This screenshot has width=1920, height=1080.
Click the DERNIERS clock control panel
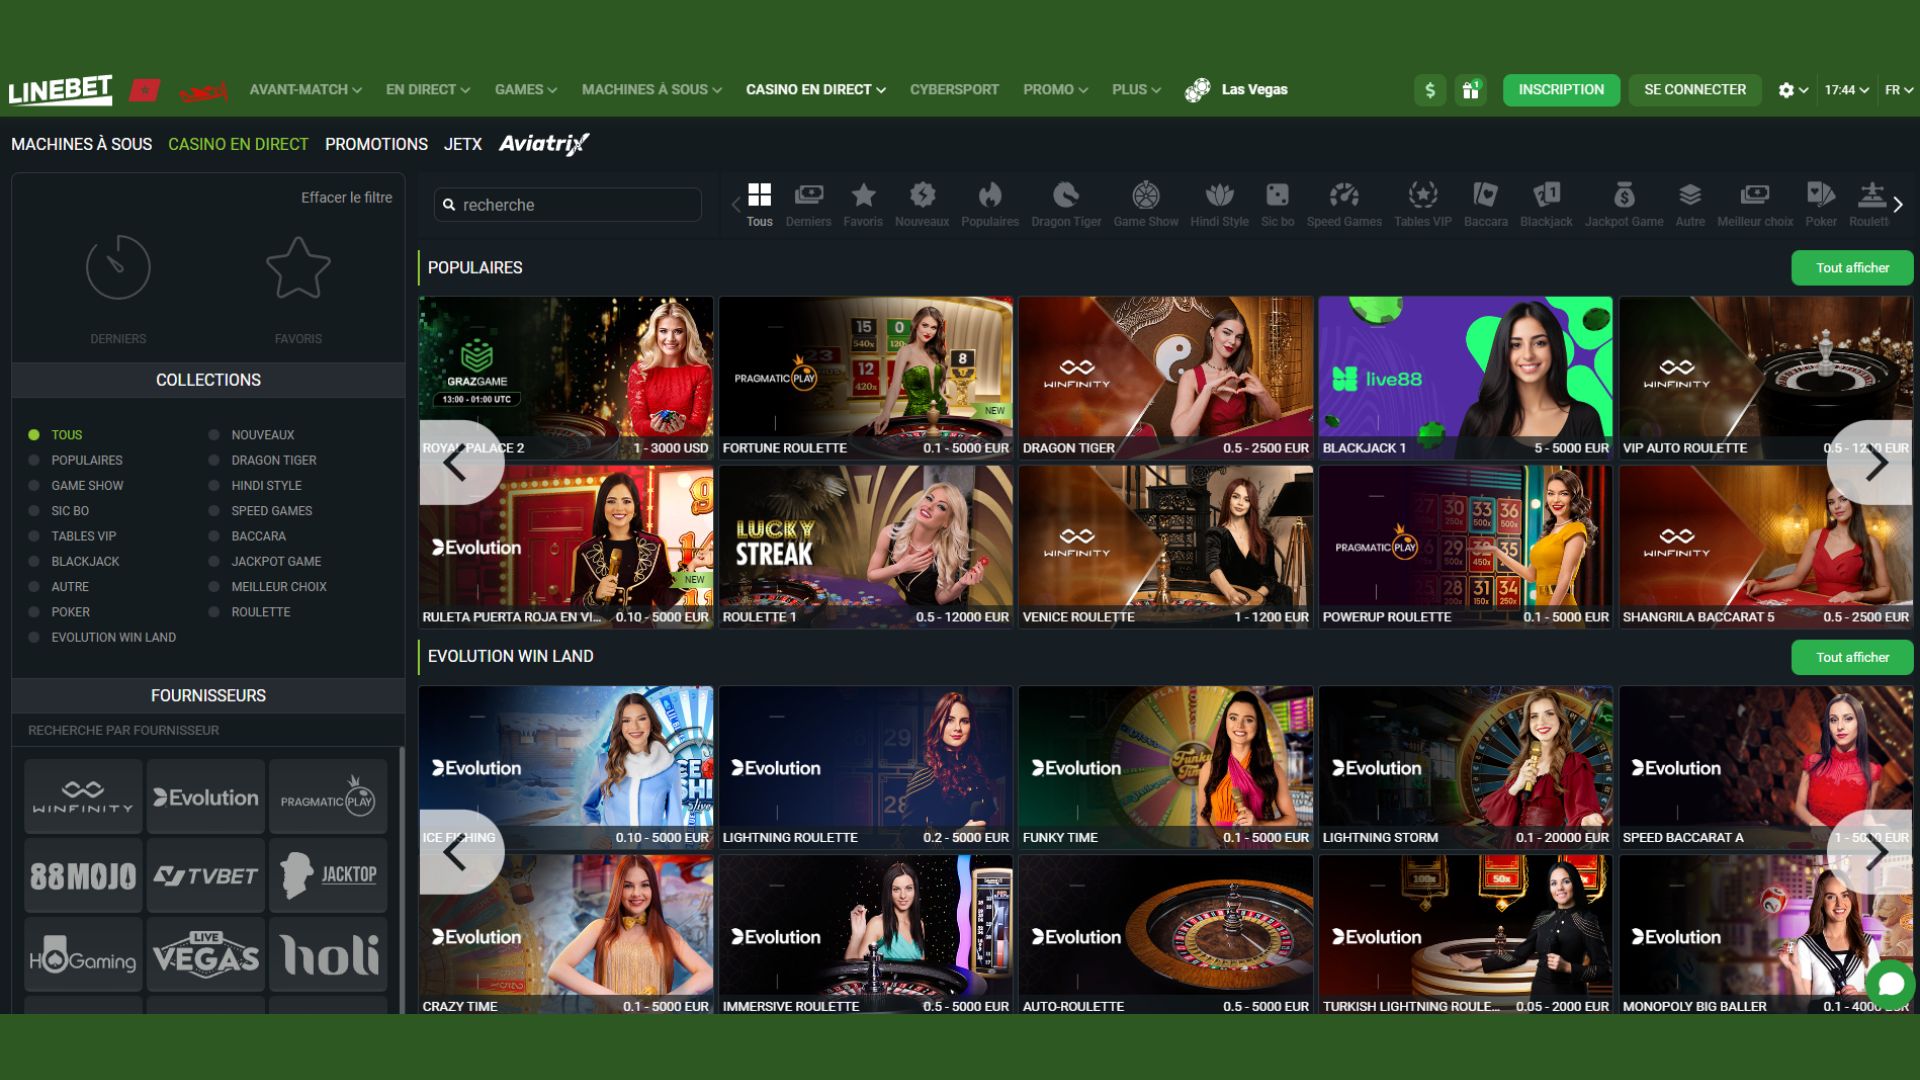(118, 268)
